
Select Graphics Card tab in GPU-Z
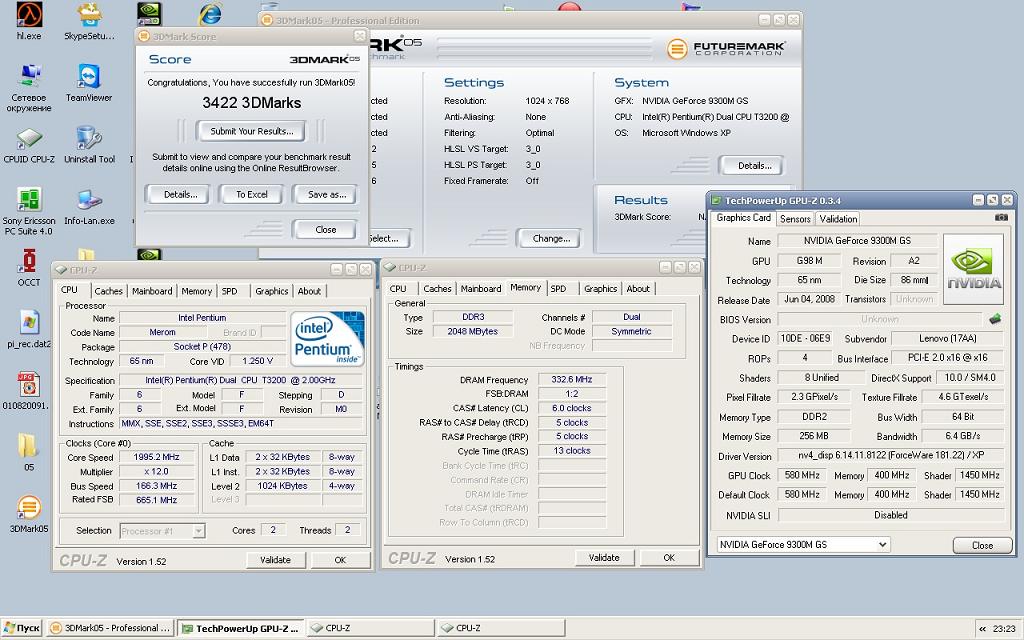point(743,217)
